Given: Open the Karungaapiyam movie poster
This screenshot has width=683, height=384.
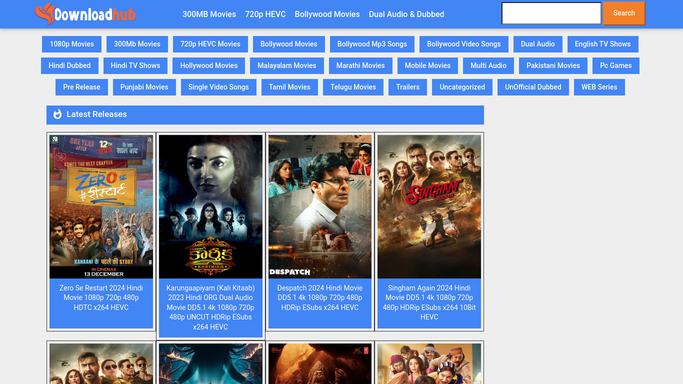Looking at the screenshot, I should pos(210,206).
